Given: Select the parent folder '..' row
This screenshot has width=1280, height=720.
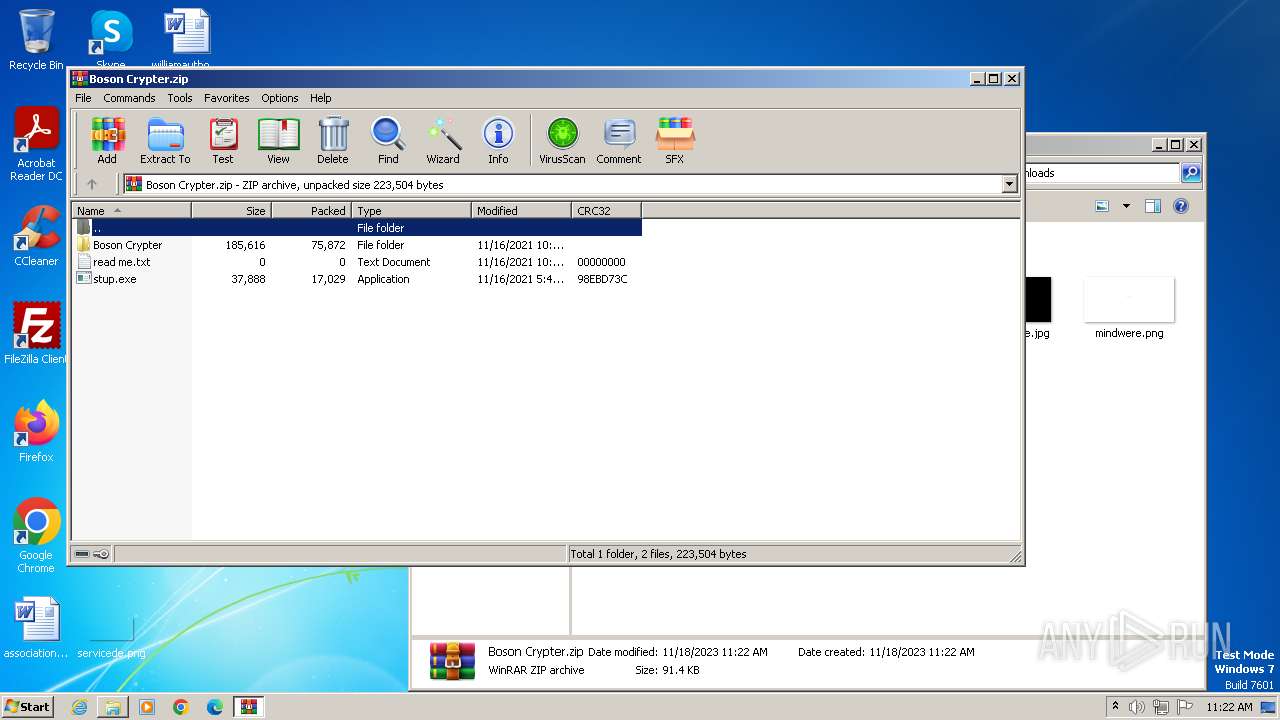Looking at the screenshot, I should [357, 228].
